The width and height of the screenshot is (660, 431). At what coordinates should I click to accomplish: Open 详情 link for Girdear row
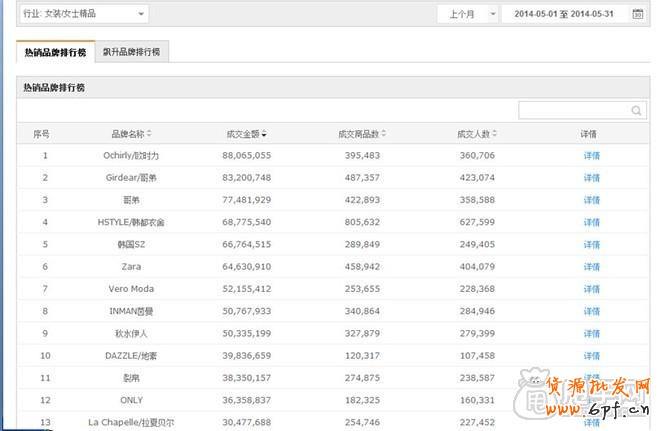[591, 178]
